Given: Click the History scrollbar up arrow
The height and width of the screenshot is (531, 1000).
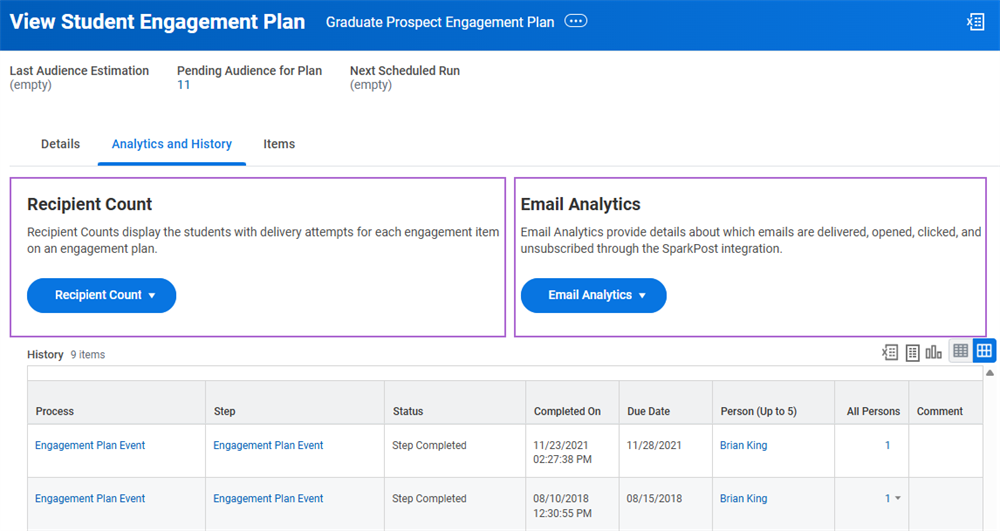Looking at the screenshot, I should [x=990, y=373].
